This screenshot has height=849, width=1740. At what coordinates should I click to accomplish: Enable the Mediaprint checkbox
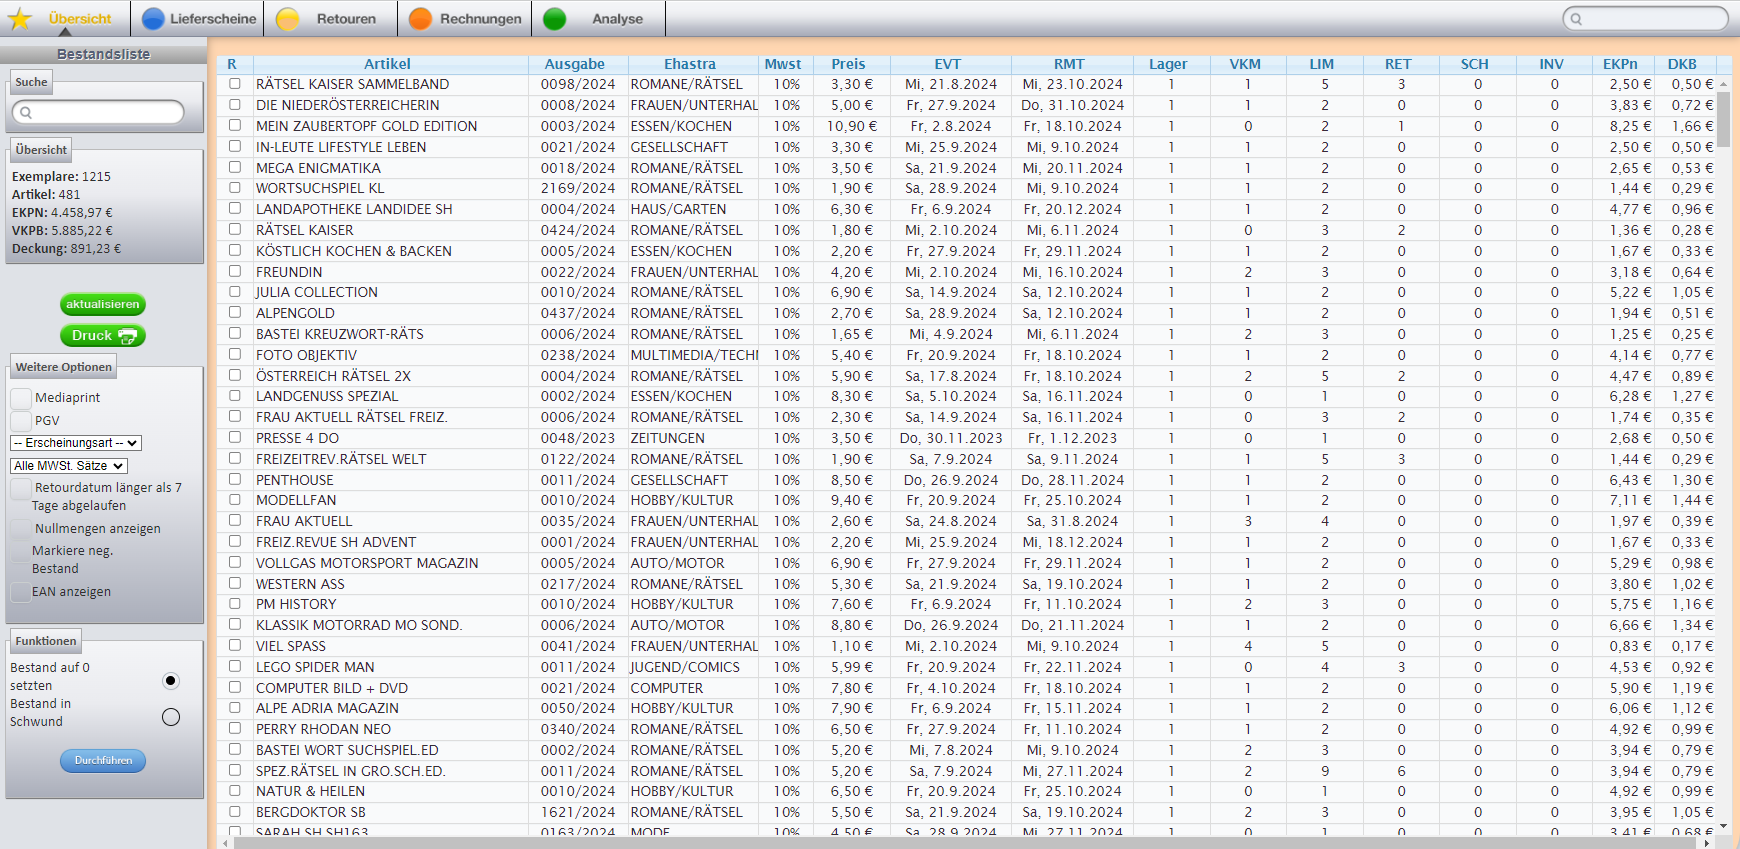pyautogui.click(x=21, y=398)
